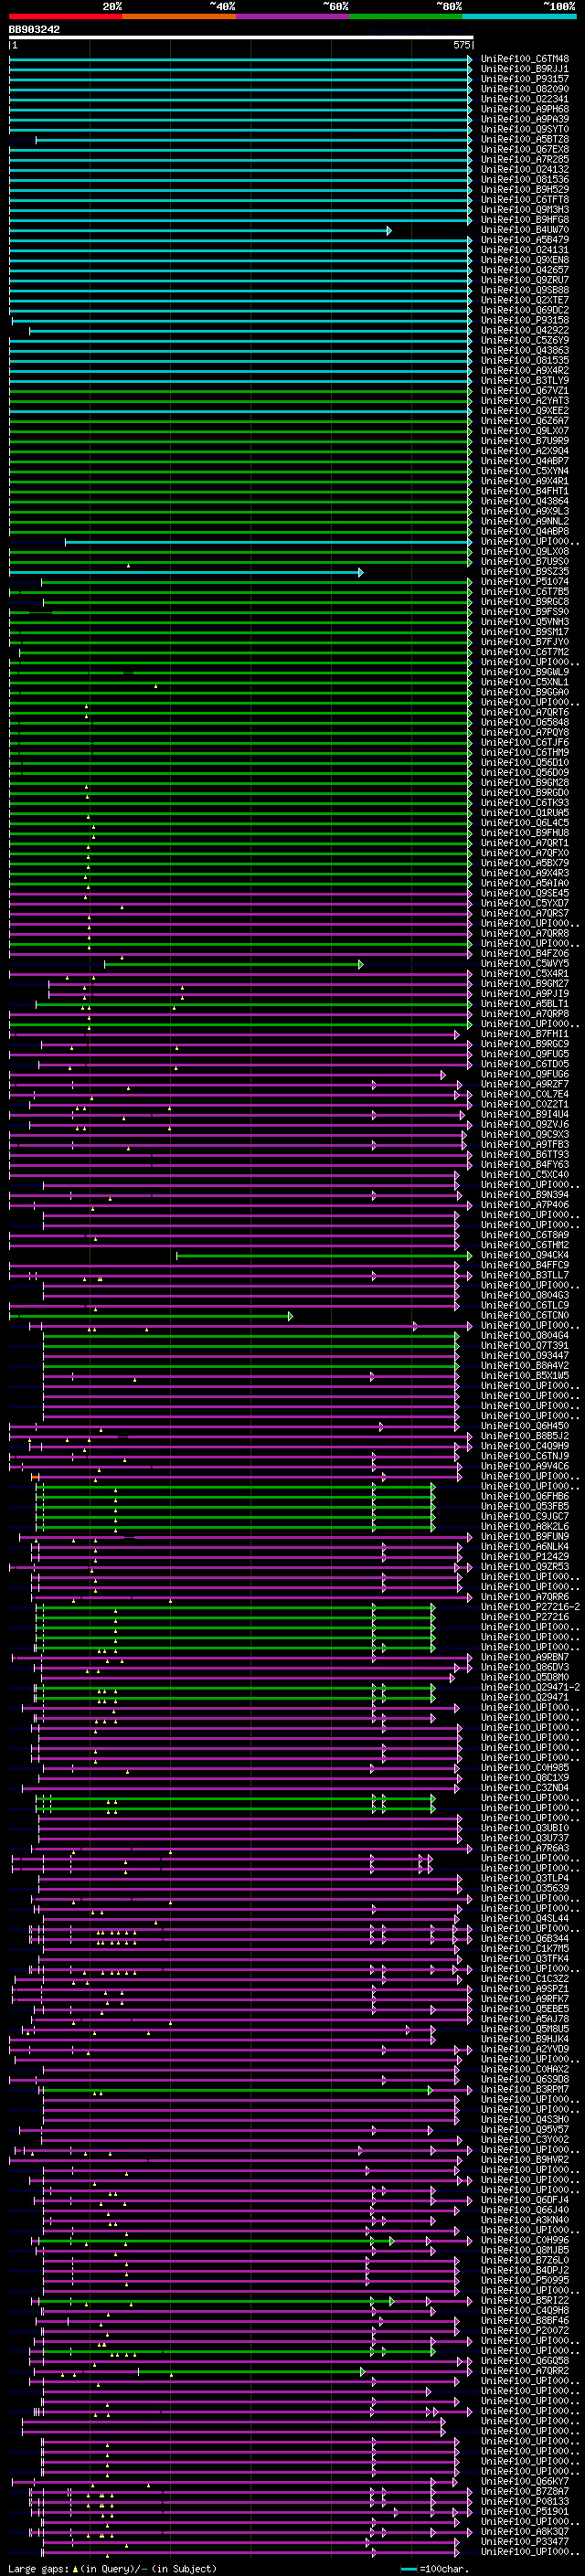Screen dimensions: 585x2576
Task: Select UniRef100_Q42657 label
Action: (525, 270)
